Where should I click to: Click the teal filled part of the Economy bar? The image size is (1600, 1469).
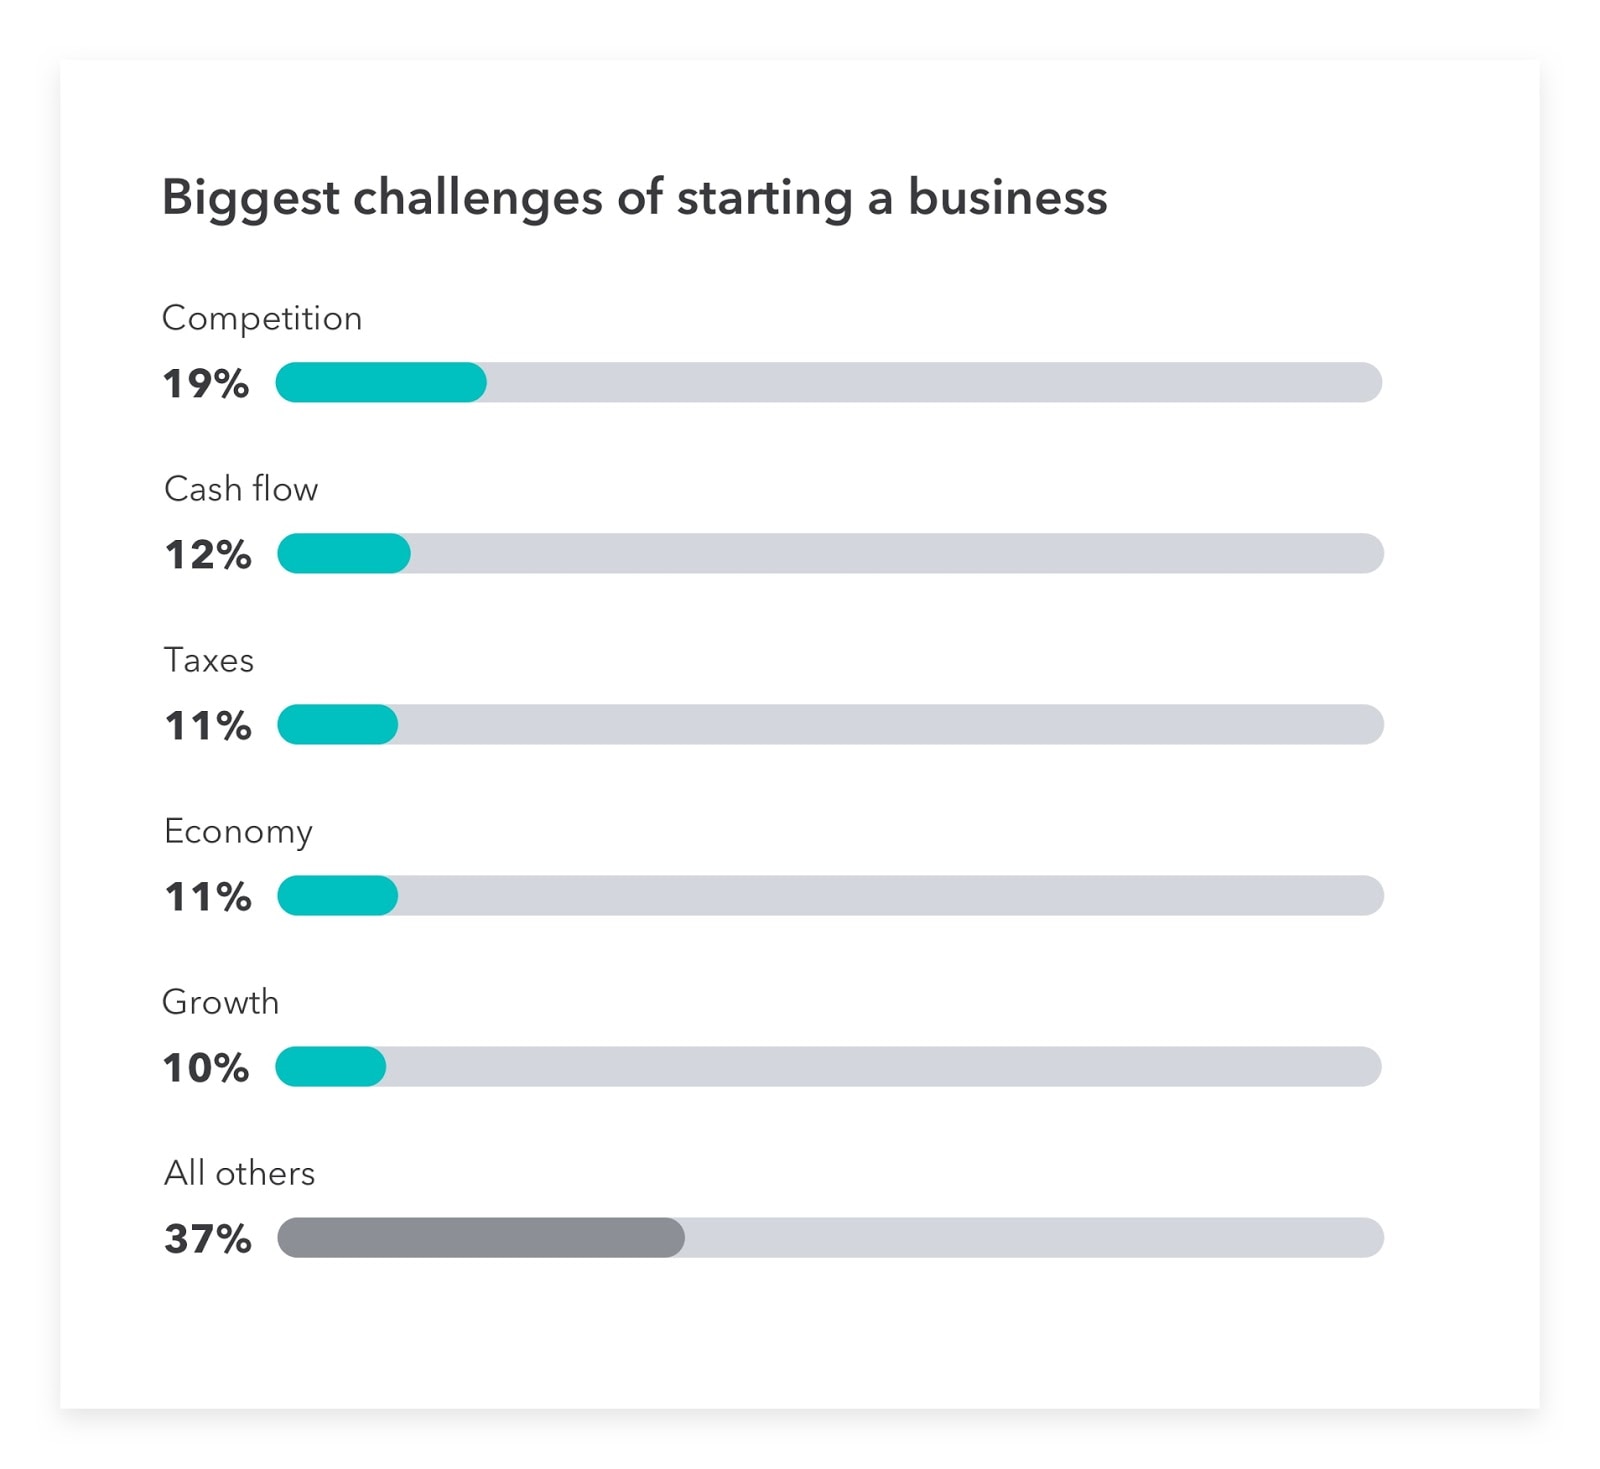point(338,896)
